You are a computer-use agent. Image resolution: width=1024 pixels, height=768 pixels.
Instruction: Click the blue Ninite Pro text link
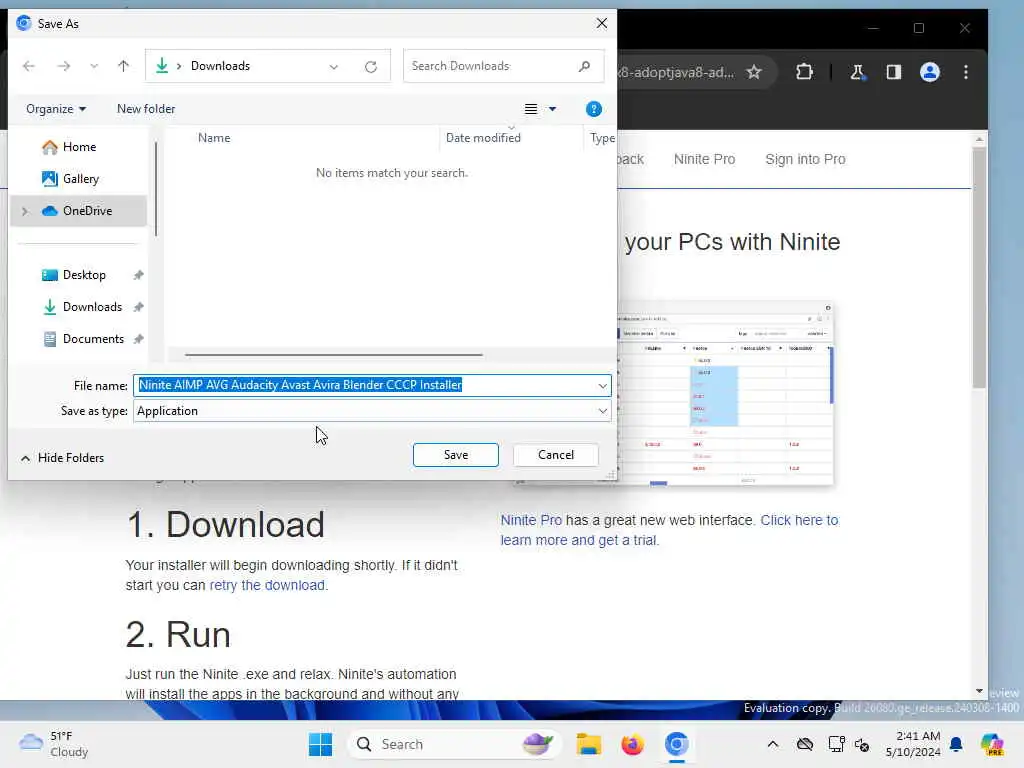click(x=531, y=520)
